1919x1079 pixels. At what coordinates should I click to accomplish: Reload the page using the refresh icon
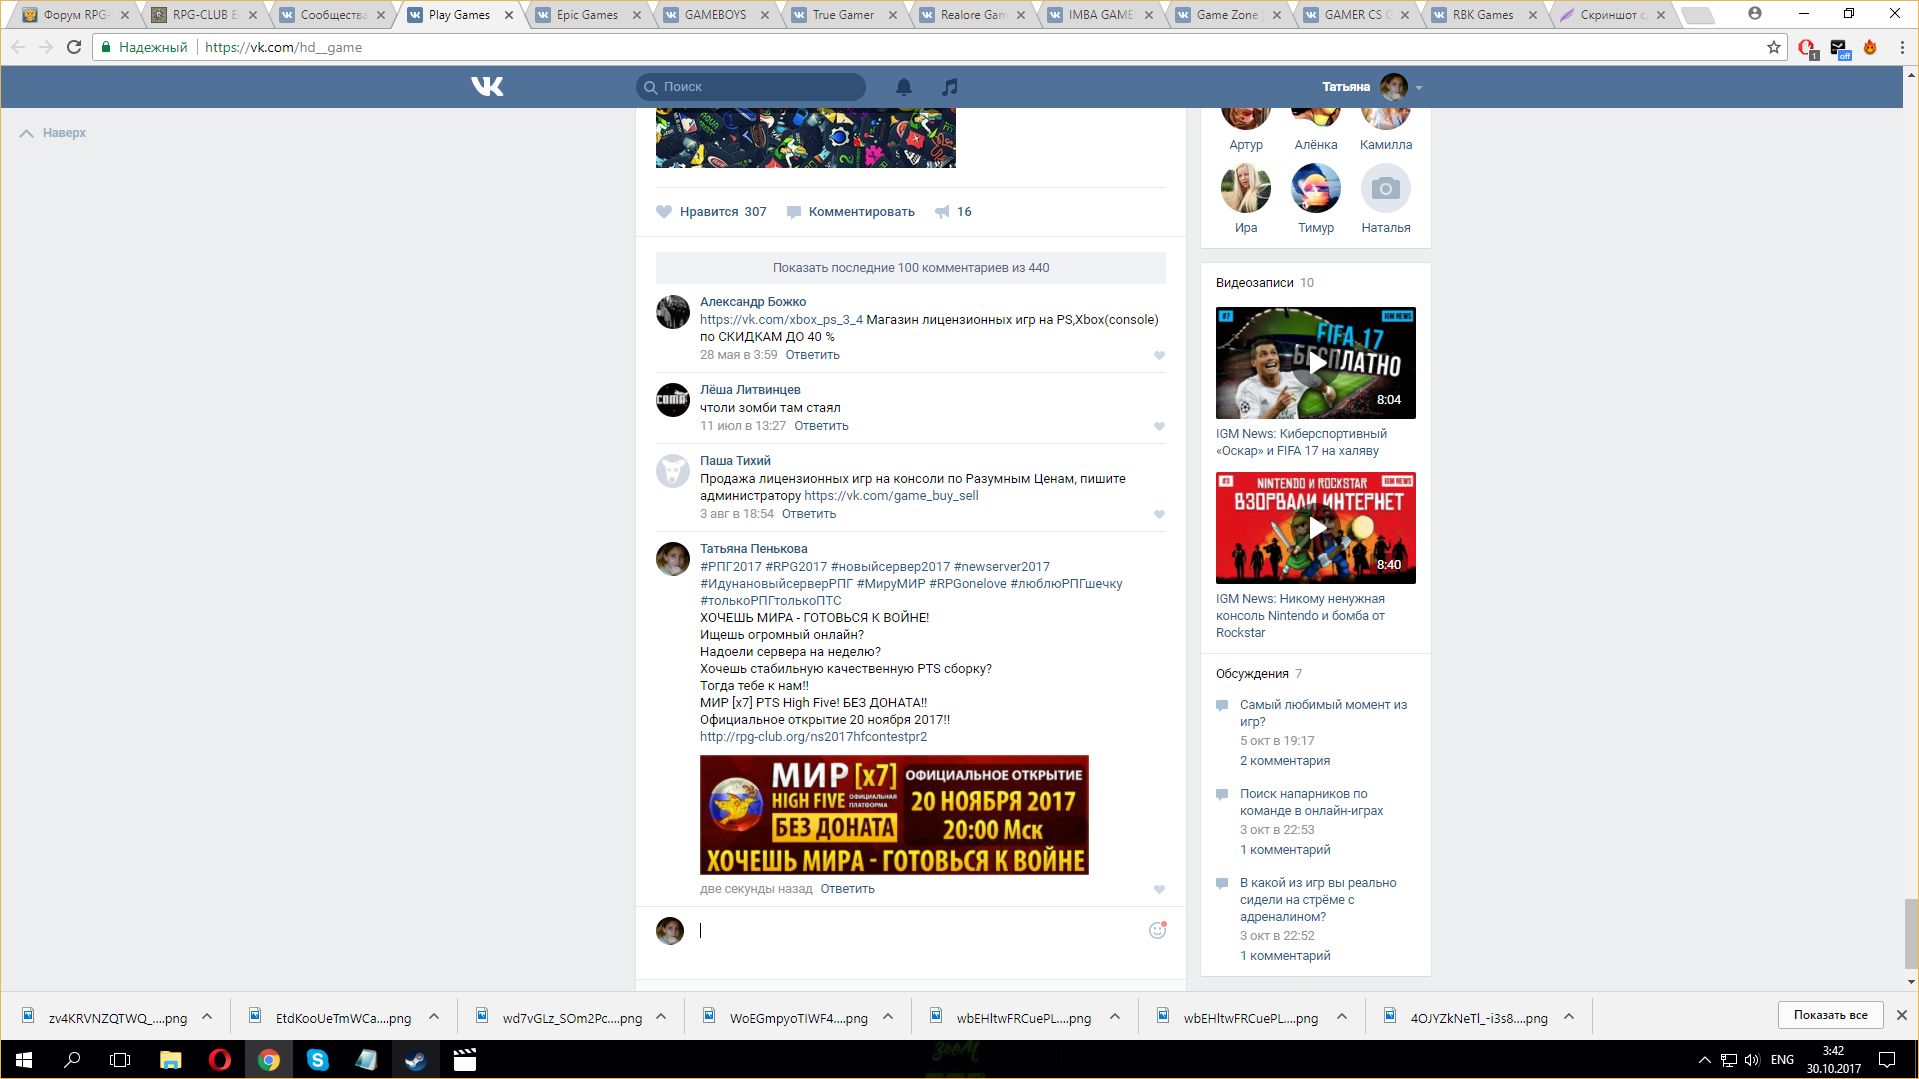click(74, 47)
